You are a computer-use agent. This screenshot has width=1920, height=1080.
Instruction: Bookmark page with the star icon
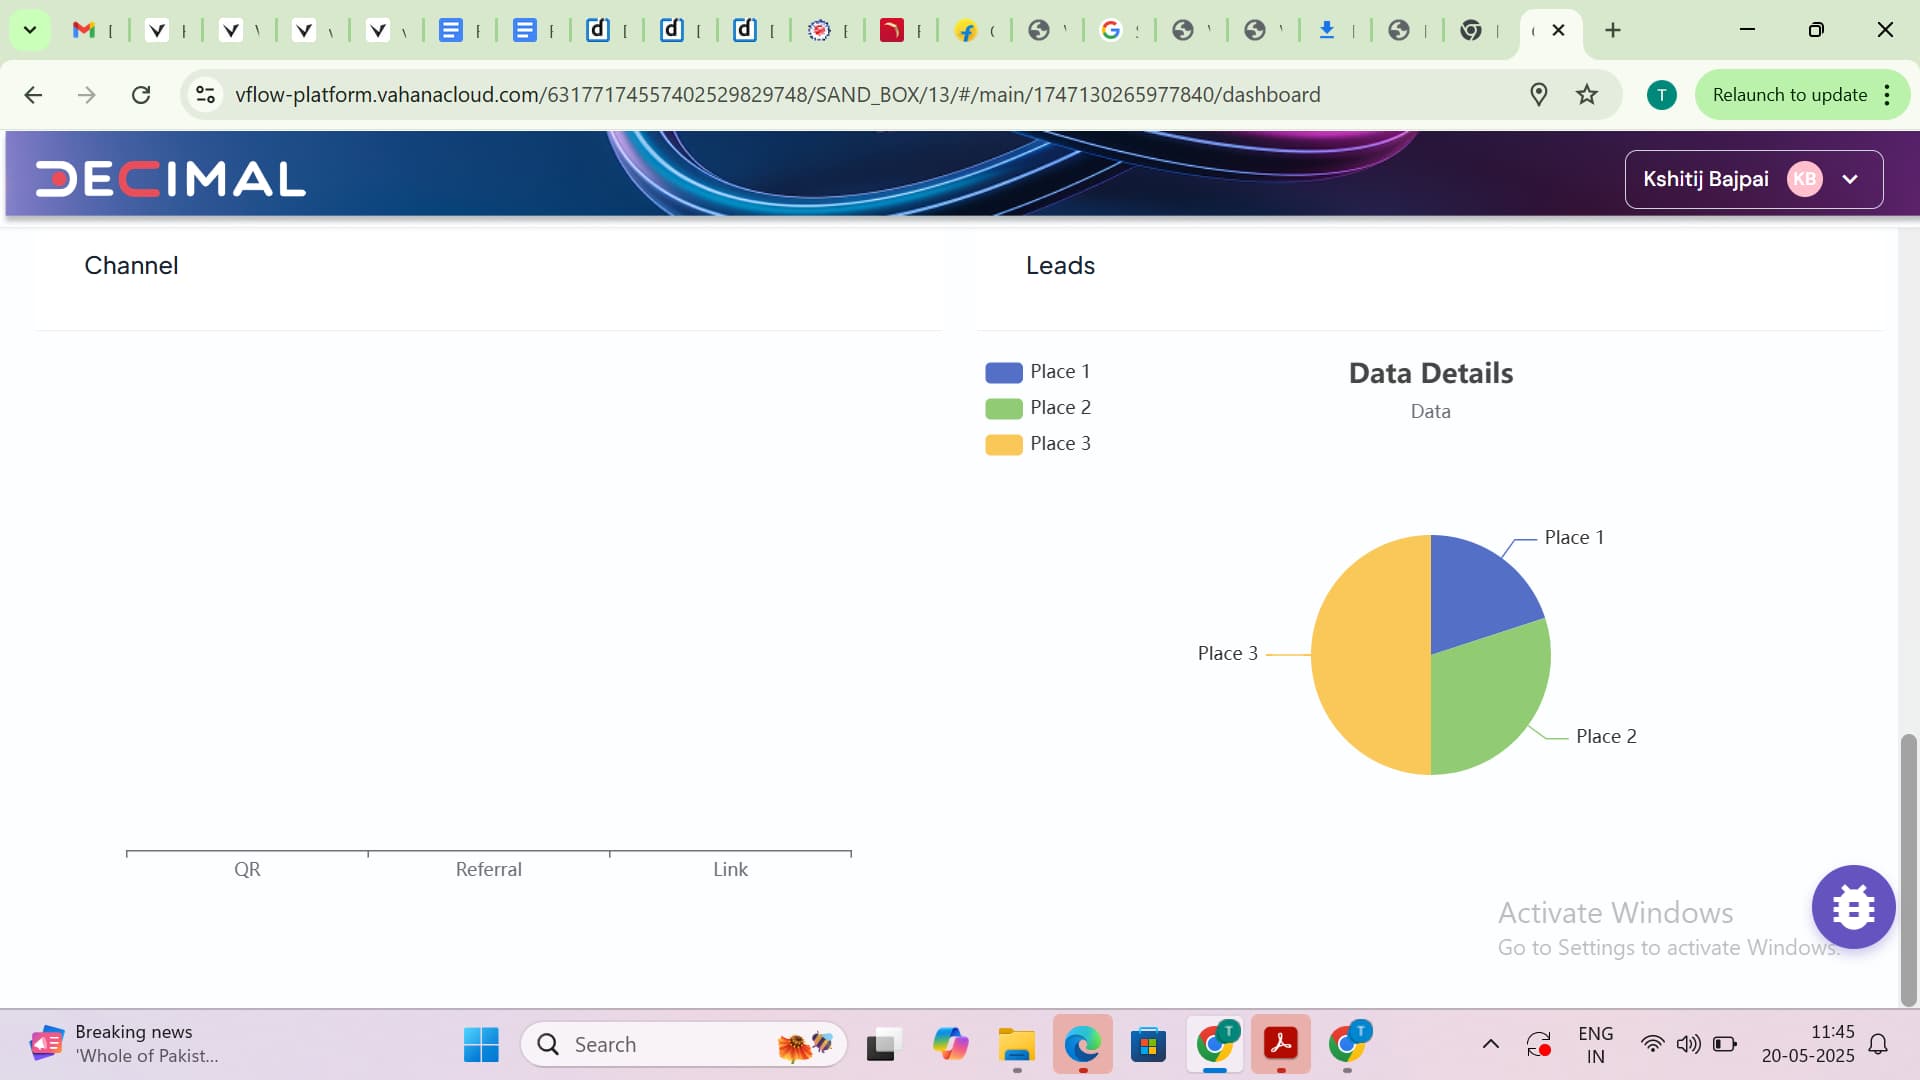tap(1587, 95)
